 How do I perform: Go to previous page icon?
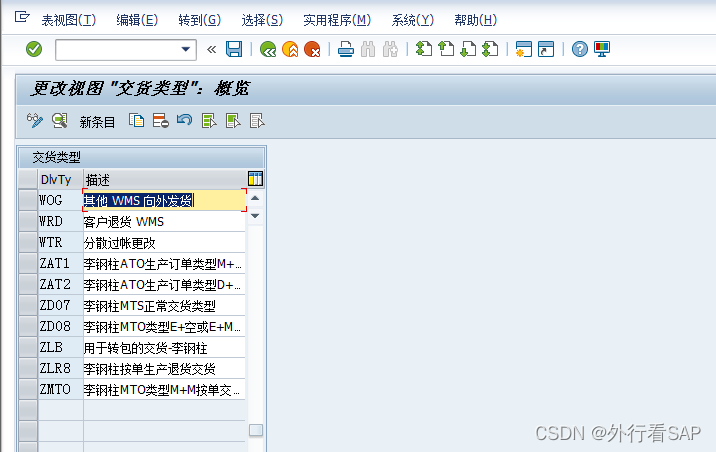[446, 49]
